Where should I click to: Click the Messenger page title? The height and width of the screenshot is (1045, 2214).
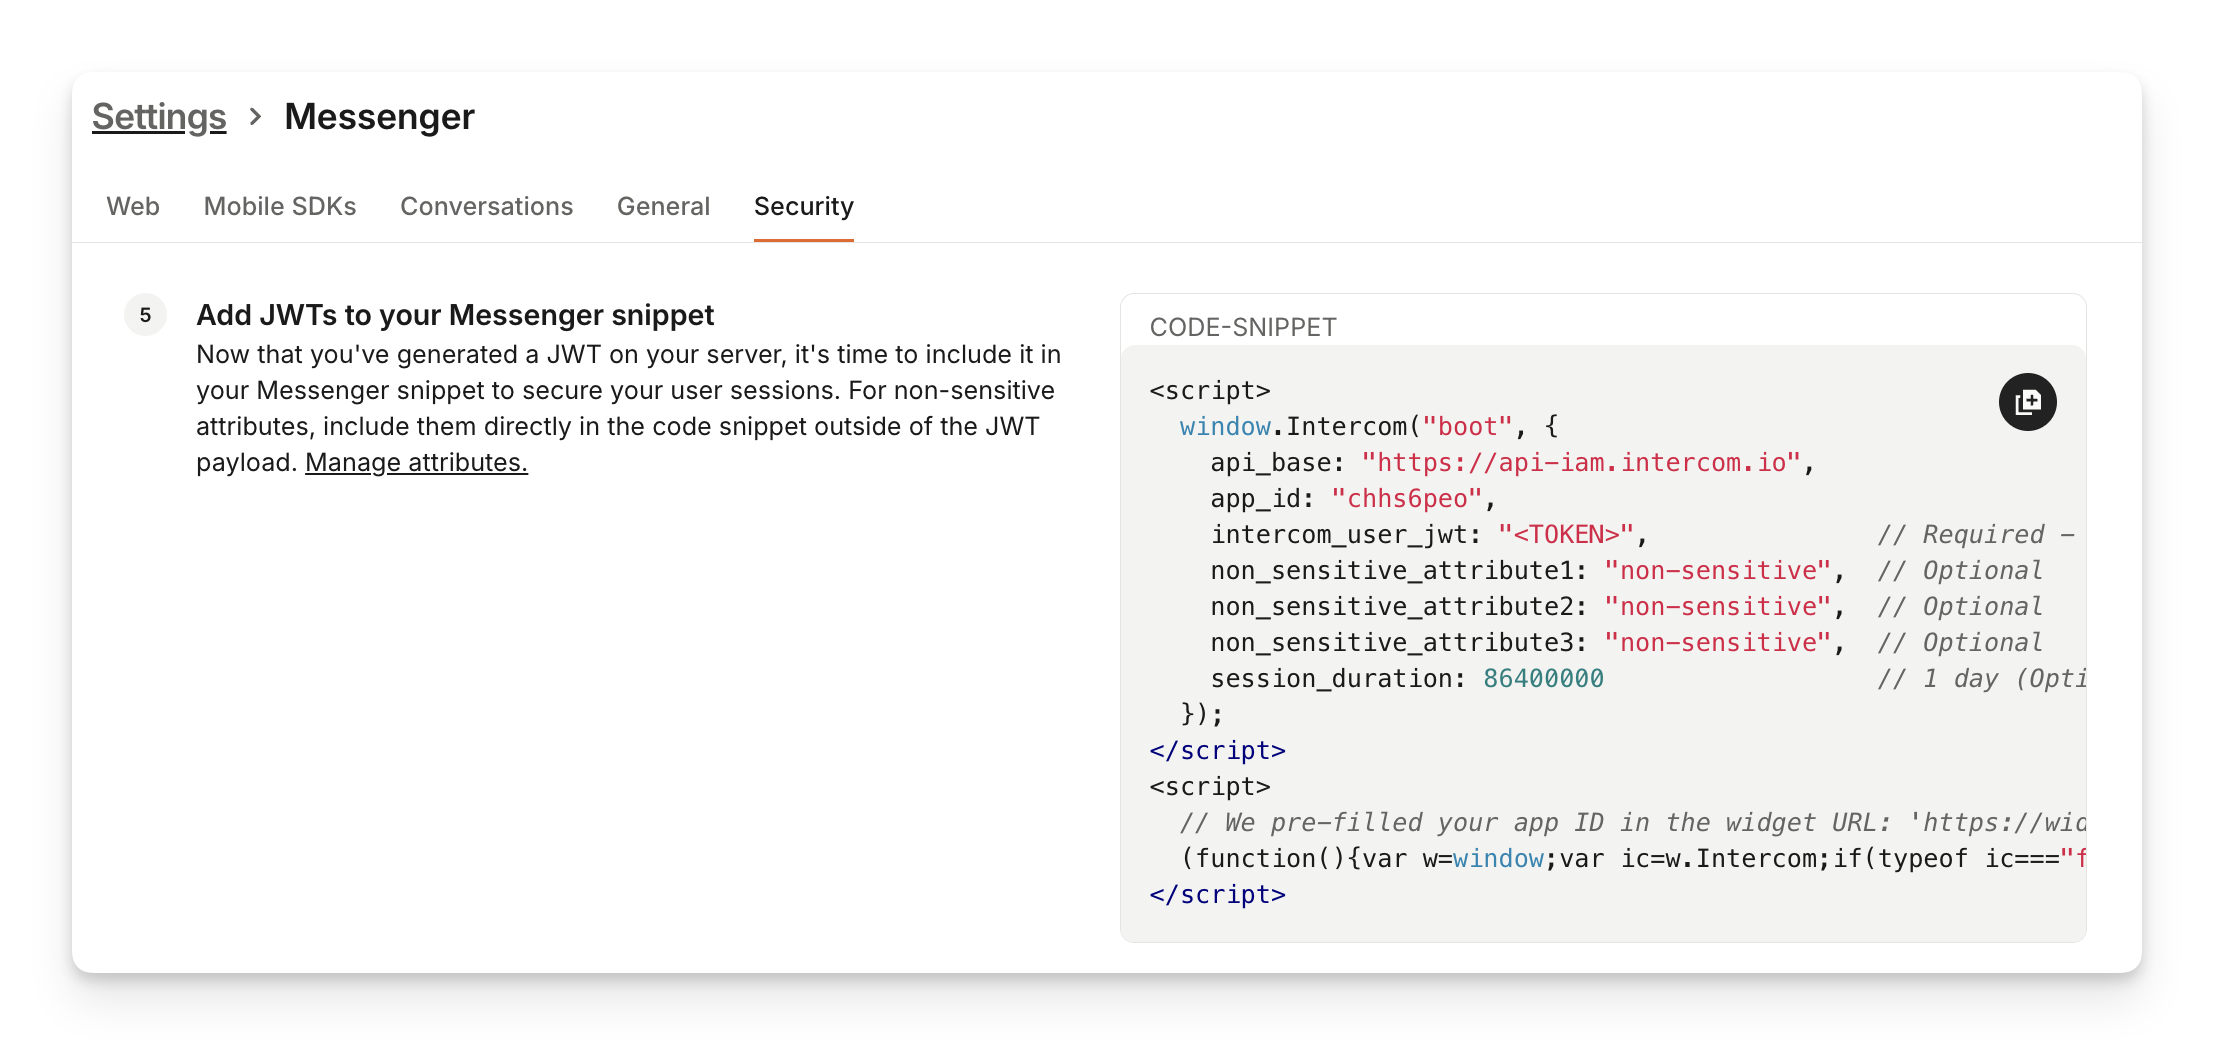(379, 117)
